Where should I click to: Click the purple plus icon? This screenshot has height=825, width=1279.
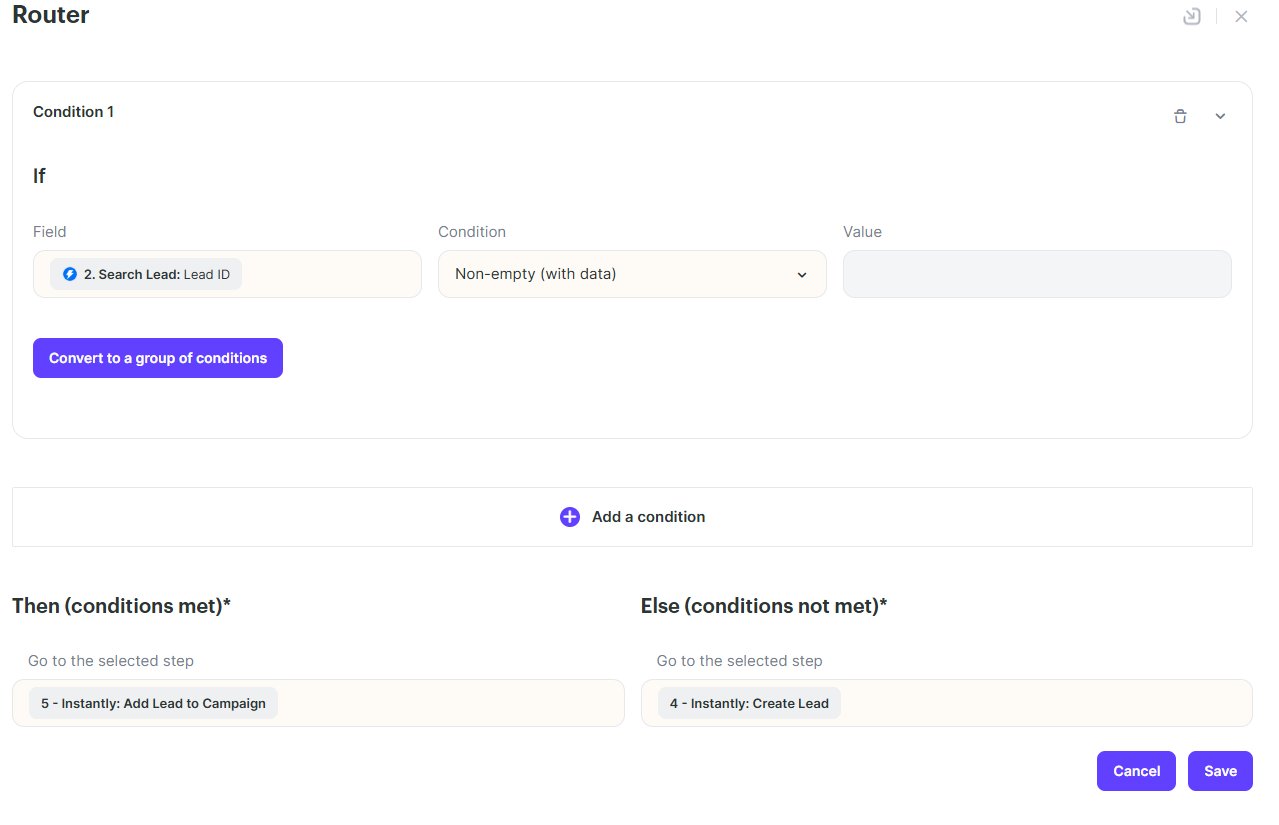pos(570,517)
